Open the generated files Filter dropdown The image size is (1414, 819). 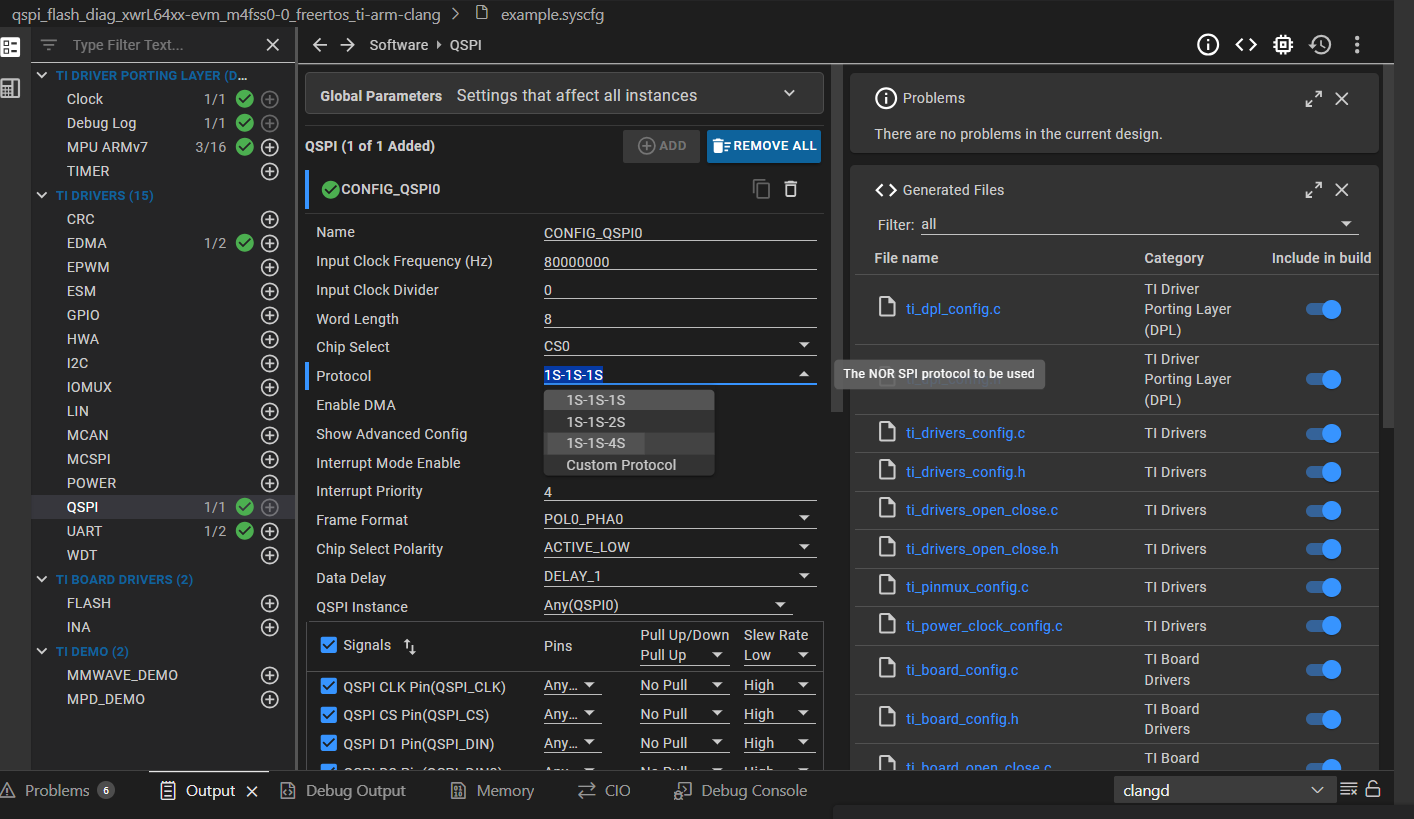[x=1346, y=224]
